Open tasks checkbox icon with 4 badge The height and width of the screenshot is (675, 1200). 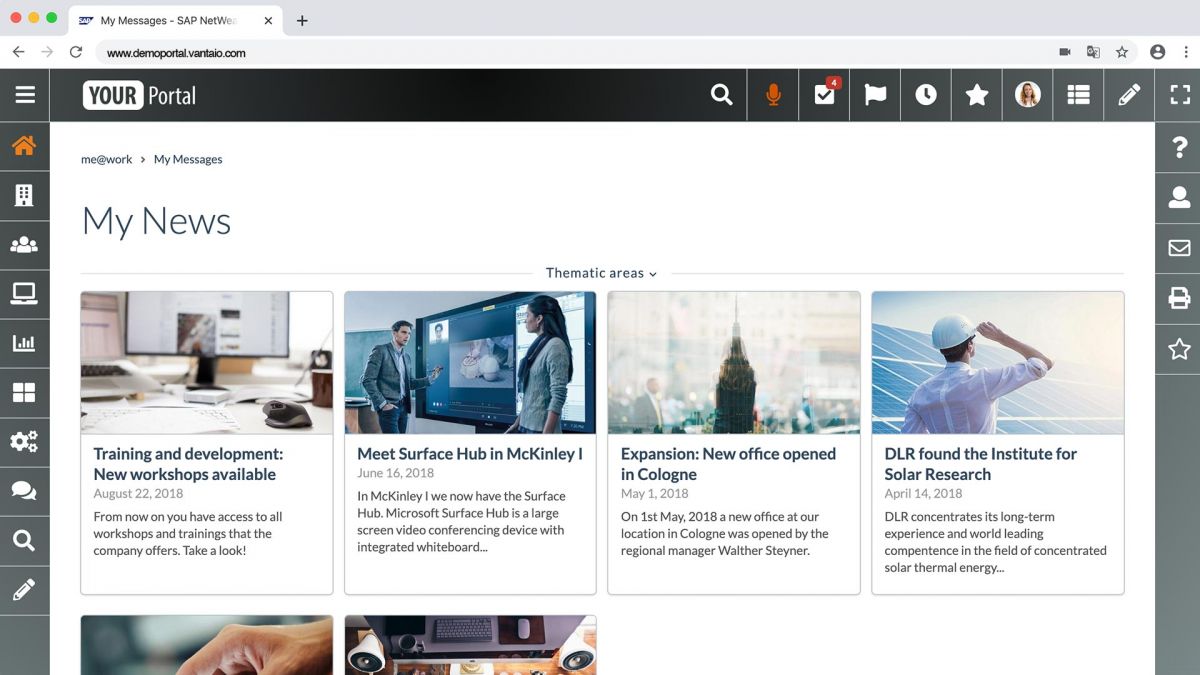click(825, 93)
